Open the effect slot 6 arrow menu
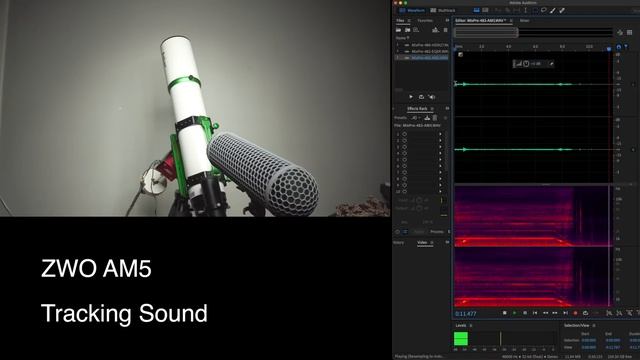The width and height of the screenshot is (640, 360). pyautogui.click(x=440, y=166)
